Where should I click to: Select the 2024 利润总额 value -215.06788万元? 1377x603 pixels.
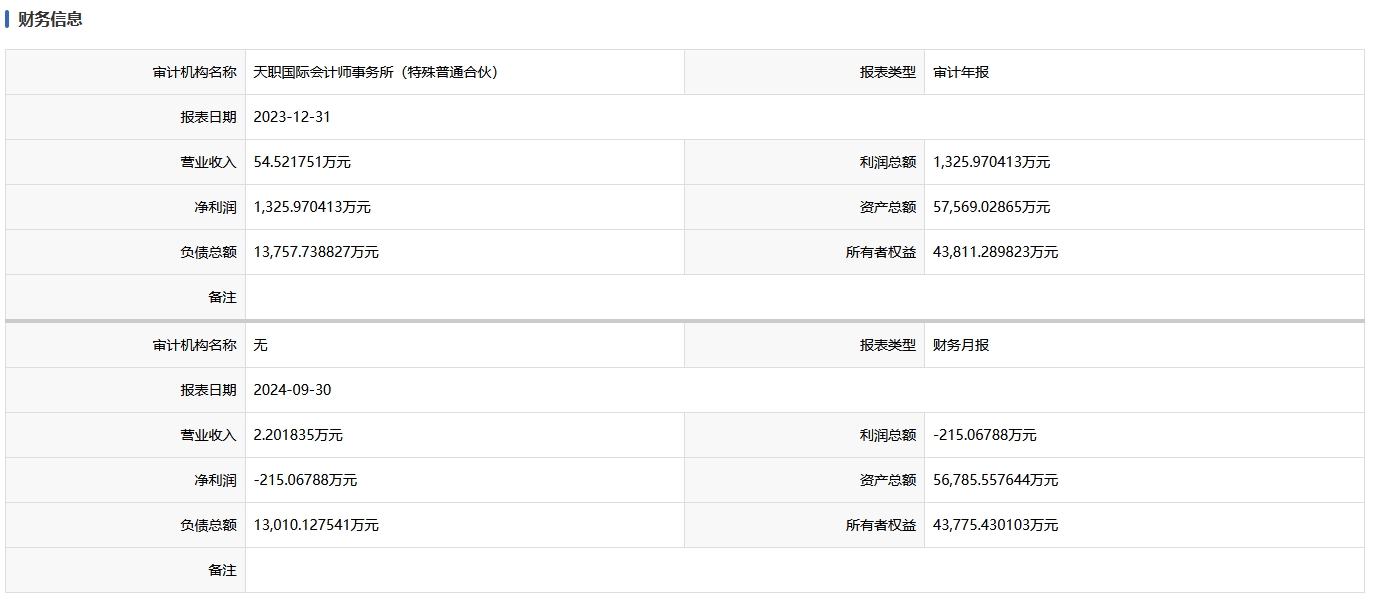pos(984,435)
